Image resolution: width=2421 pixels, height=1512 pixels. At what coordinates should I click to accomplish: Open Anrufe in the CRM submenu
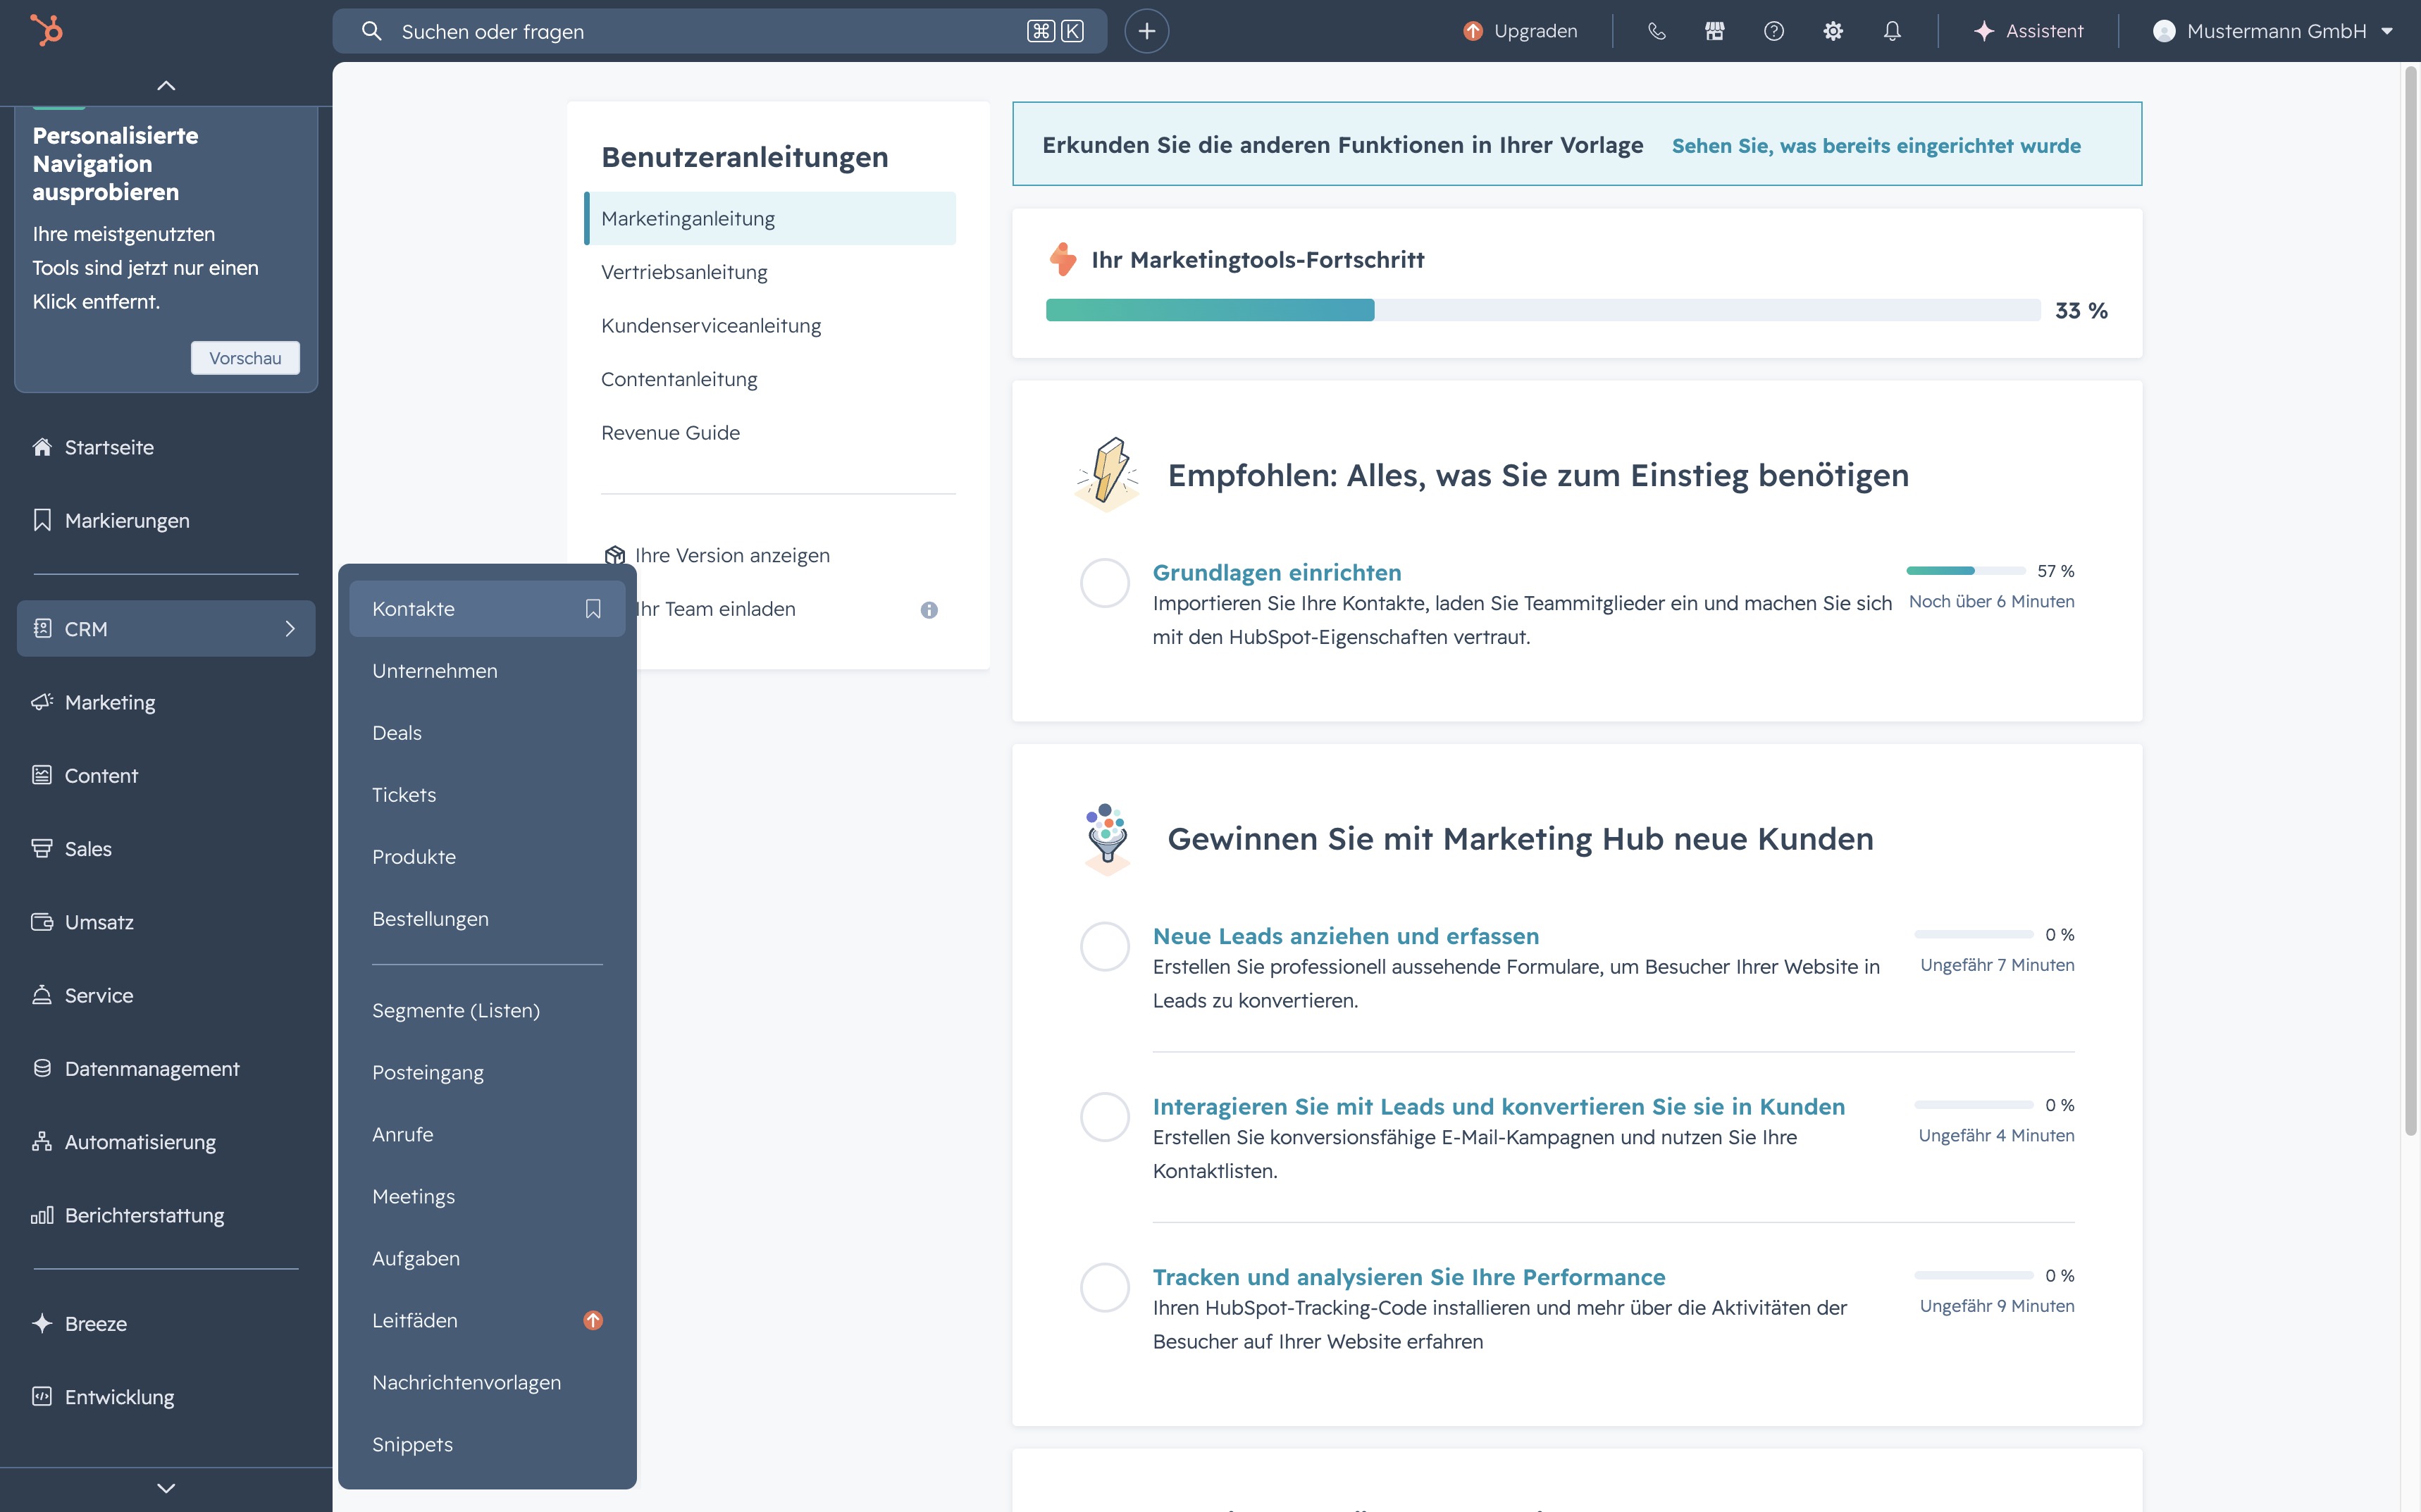click(487, 1134)
